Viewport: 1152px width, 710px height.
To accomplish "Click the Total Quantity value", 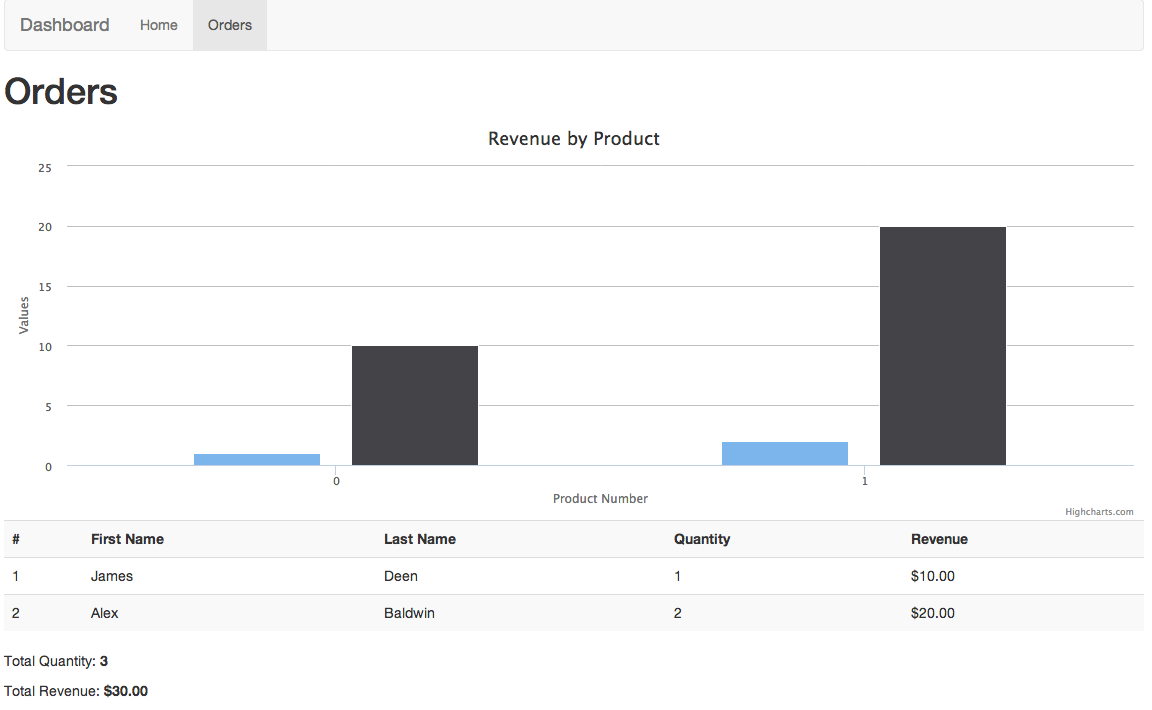I will click(x=103, y=661).
